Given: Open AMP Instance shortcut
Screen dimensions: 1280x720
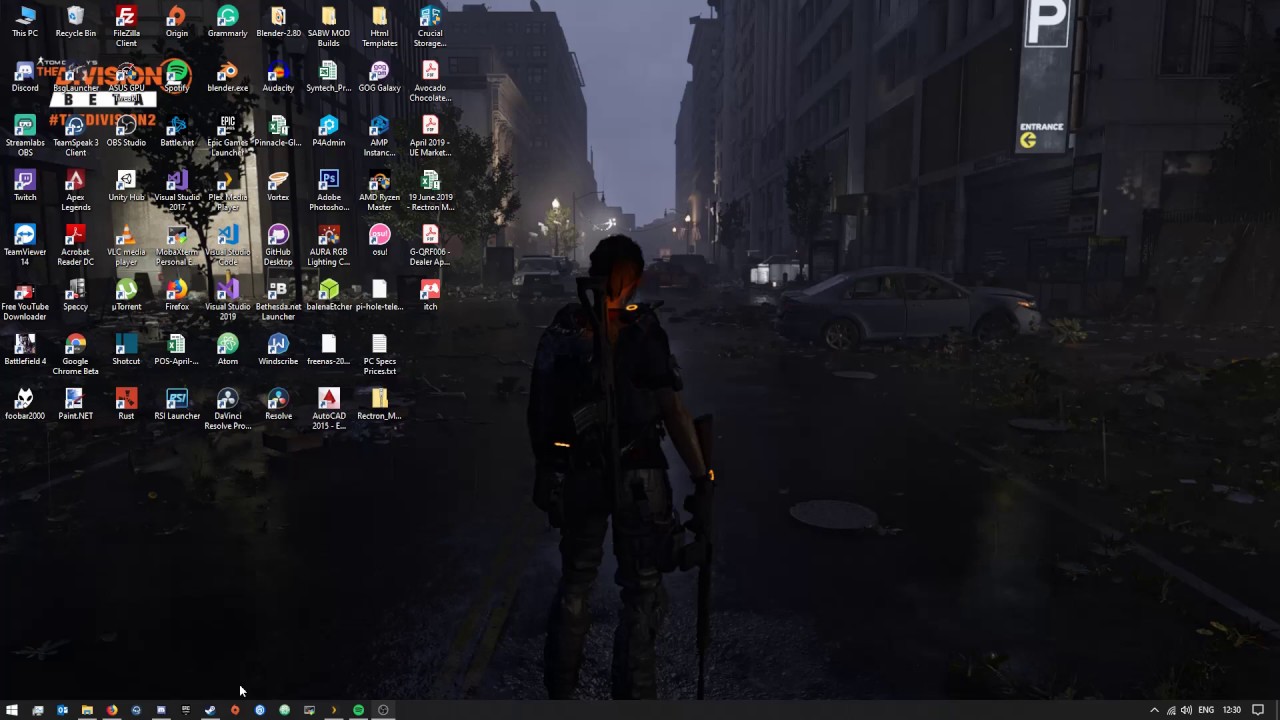Looking at the screenshot, I should (x=379, y=136).
